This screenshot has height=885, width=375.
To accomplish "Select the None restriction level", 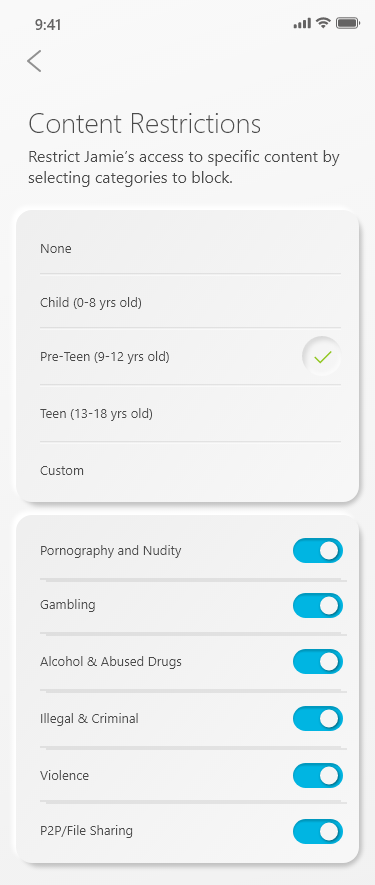I will point(190,248).
